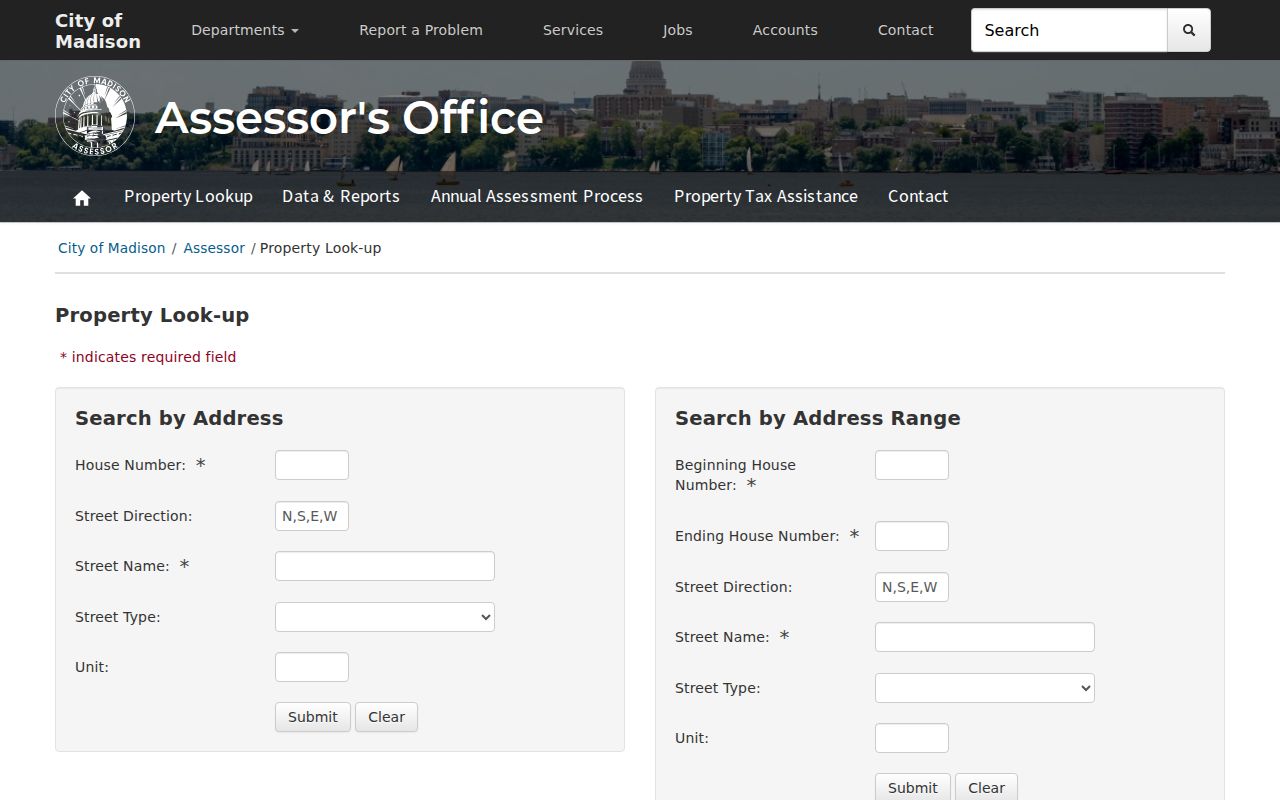The height and width of the screenshot is (800, 1280).
Task: Open Street Type dropdown in Search by Address
Action: [385, 617]
